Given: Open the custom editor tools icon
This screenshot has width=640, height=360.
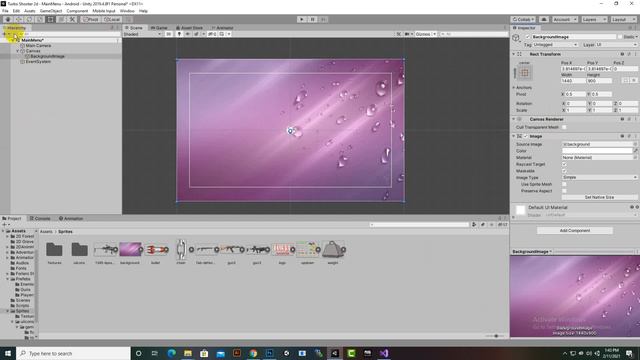Looking at the screenshot, I should click(x=72, y=19).
